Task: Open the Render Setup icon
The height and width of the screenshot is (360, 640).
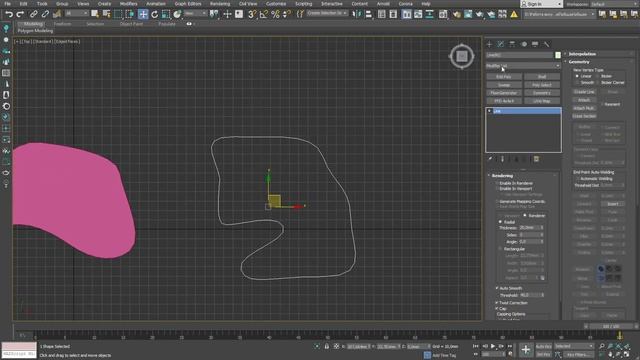Action: (x=456, y=14)
